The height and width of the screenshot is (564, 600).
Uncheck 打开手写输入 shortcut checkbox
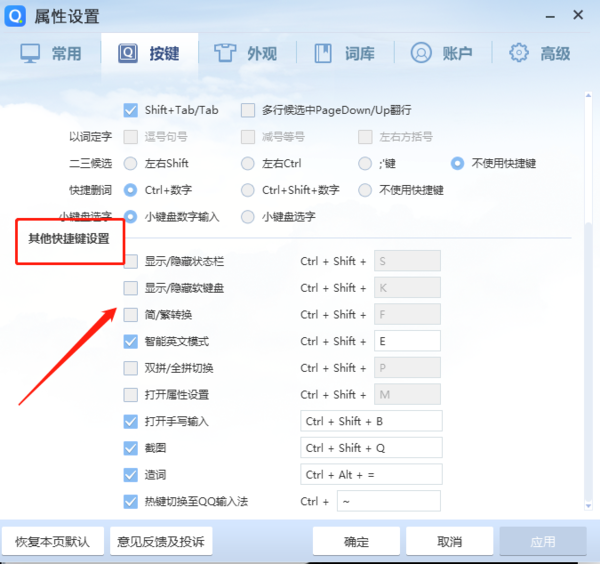click(130, 422)
